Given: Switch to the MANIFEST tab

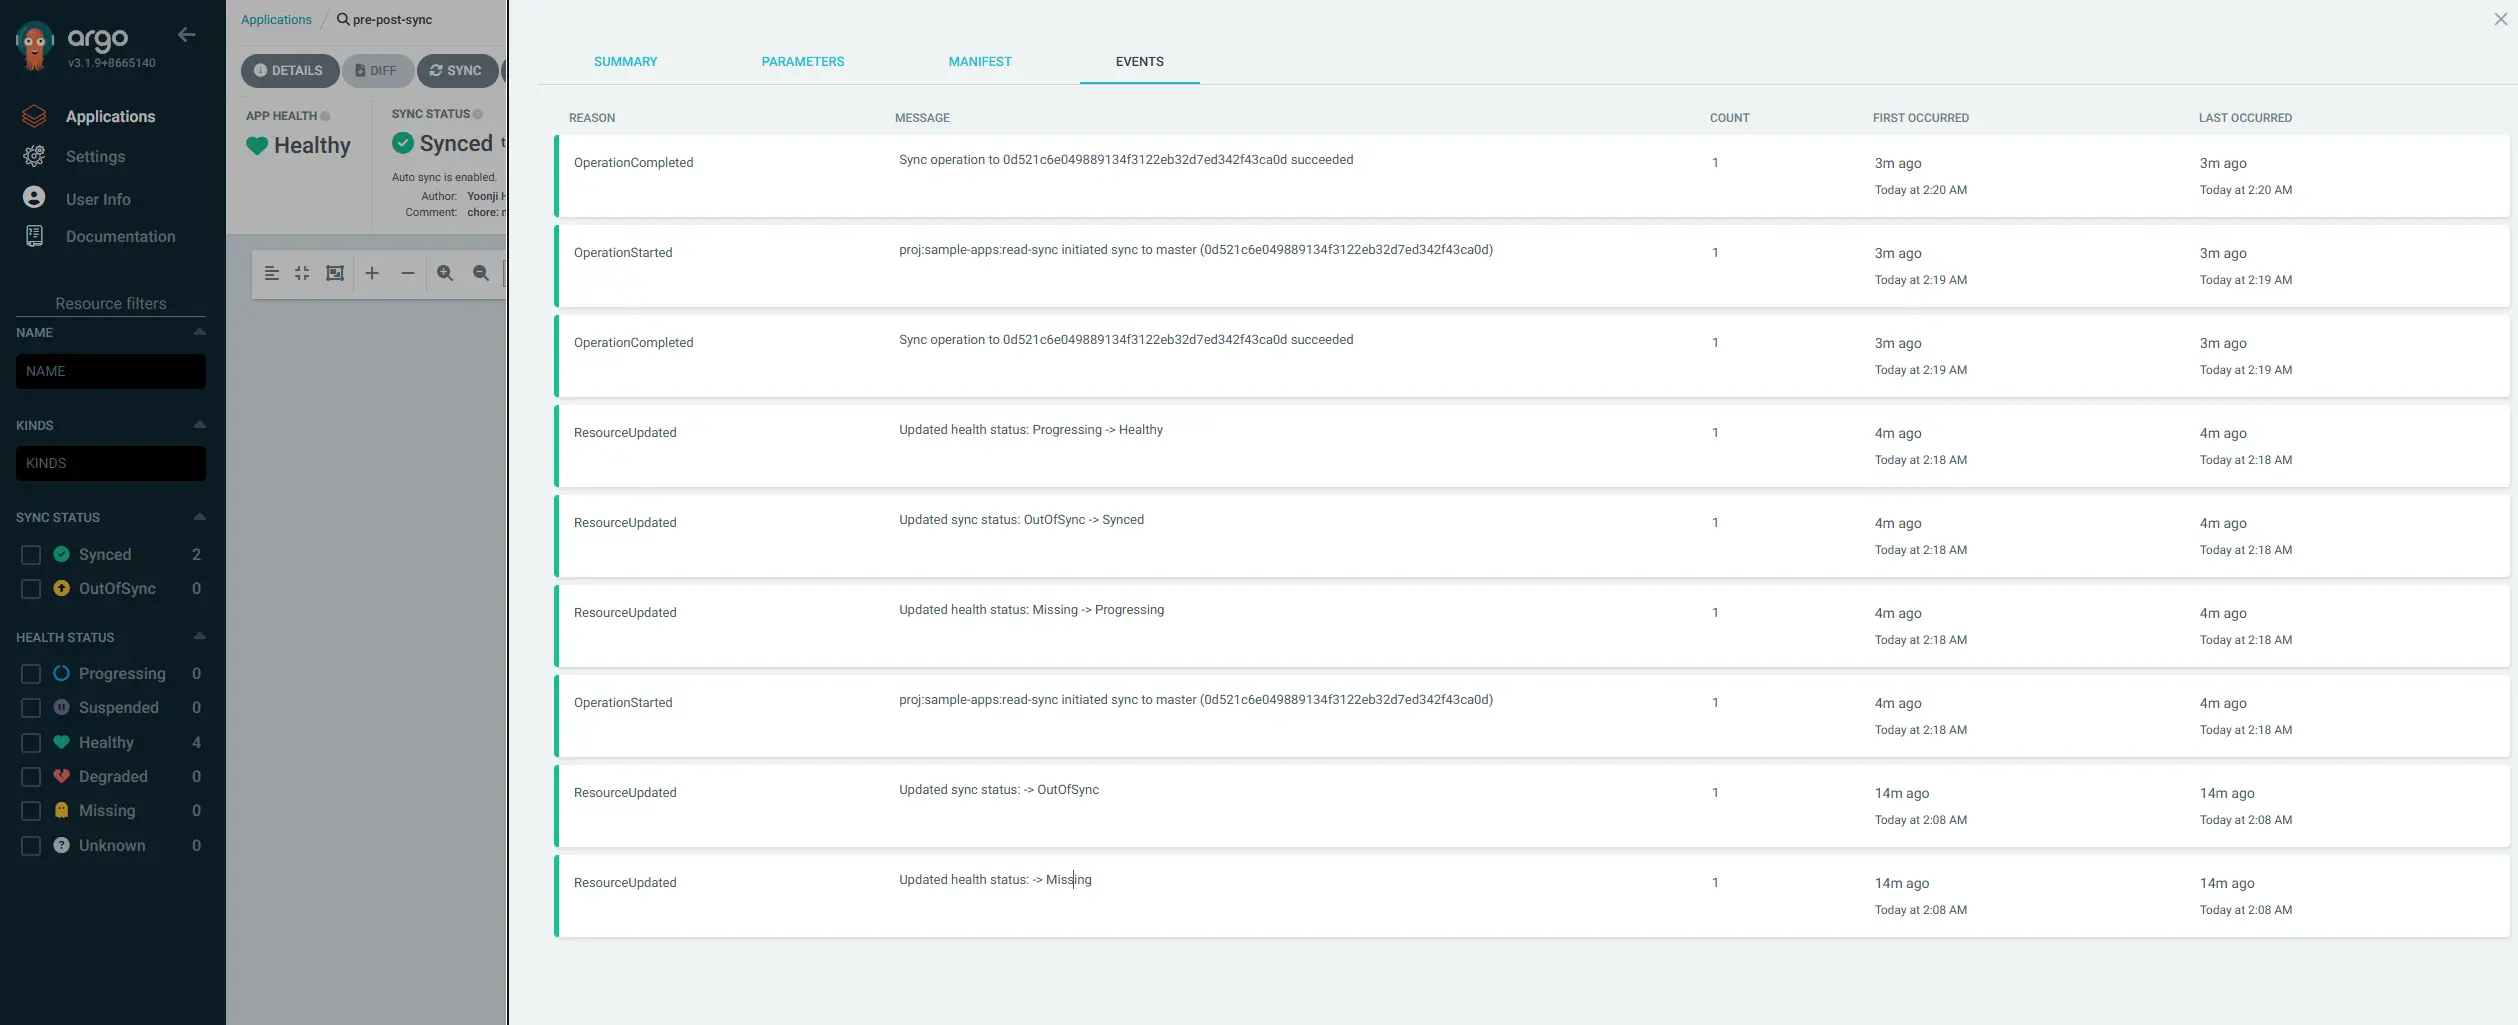Looking at the screenshot, I should 979,62.
